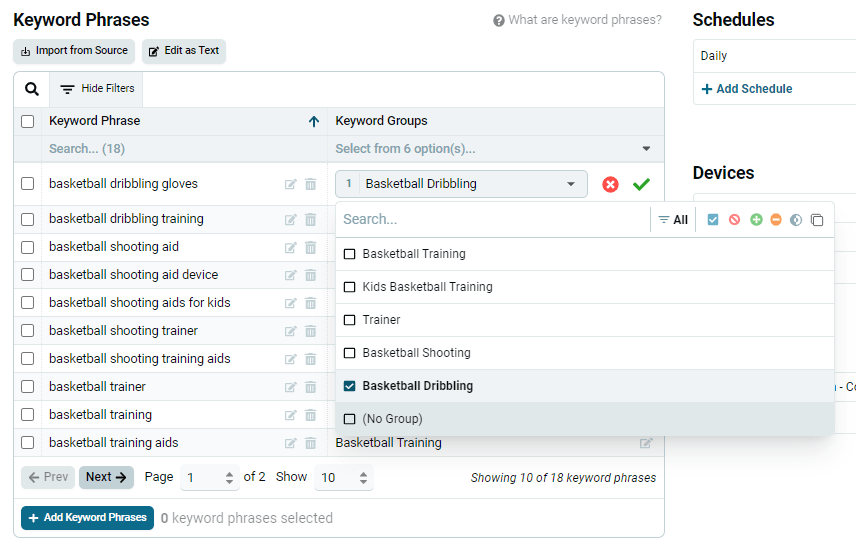Confirm group edit with green checkmark
This screenshot has height=559, width=856.
click(641, 185)
